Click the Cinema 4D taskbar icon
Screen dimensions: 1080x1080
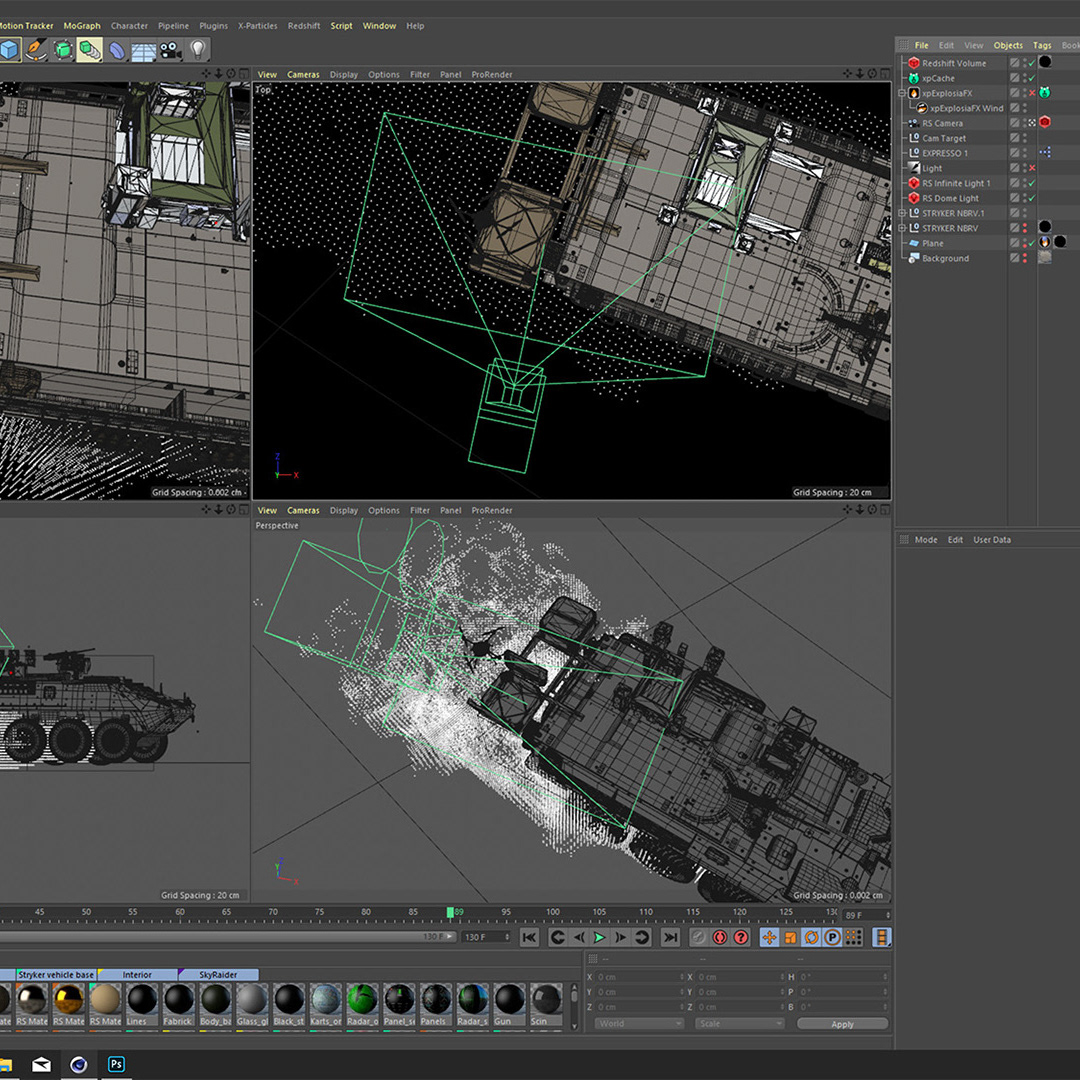pos(79,1064)
